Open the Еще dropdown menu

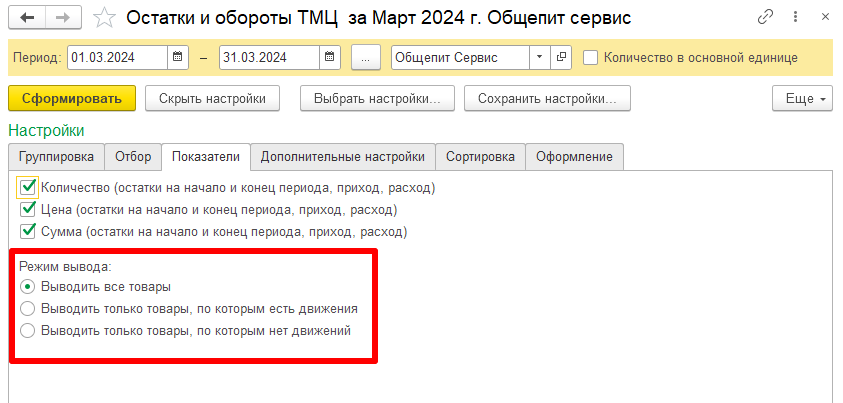coord(802,99)
